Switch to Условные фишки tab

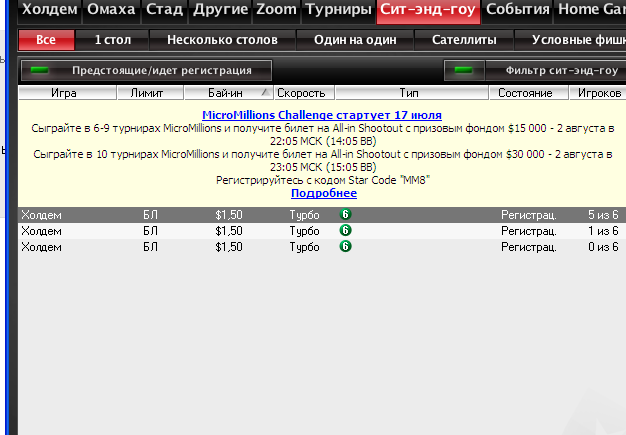(571, 40)
